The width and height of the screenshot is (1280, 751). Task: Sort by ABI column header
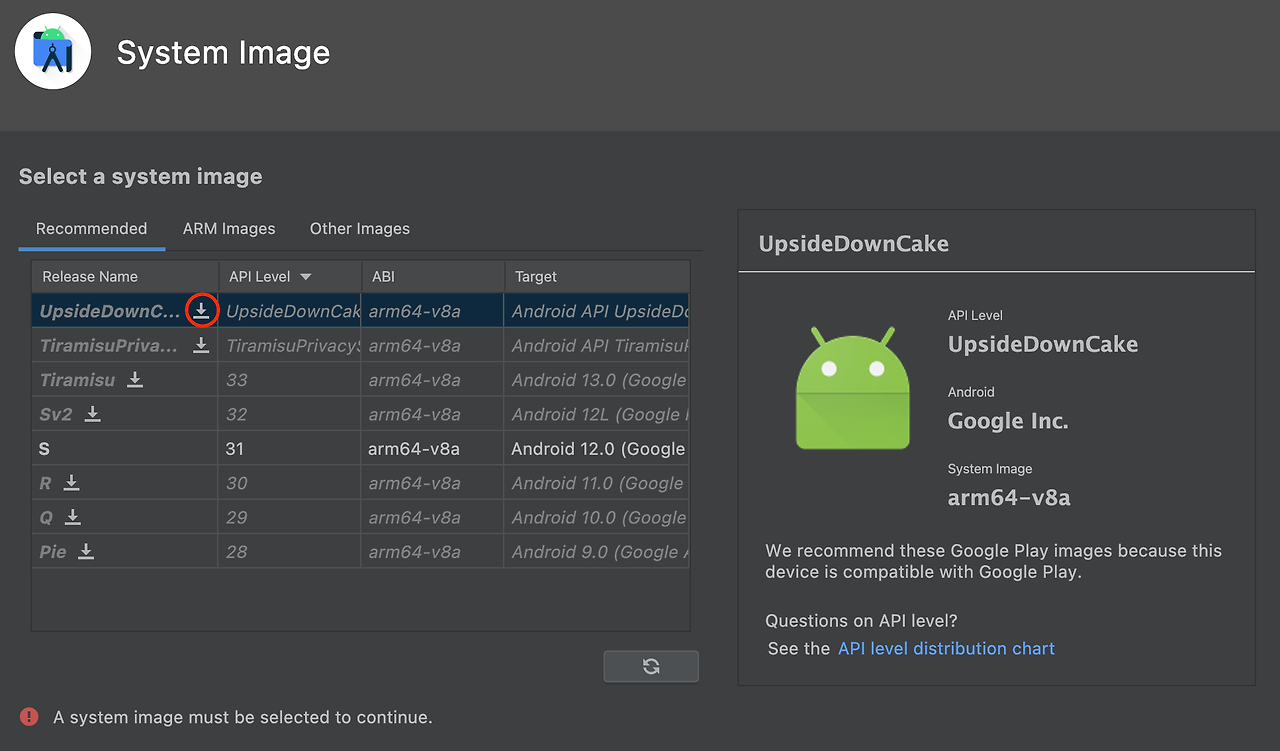[432, 277]
